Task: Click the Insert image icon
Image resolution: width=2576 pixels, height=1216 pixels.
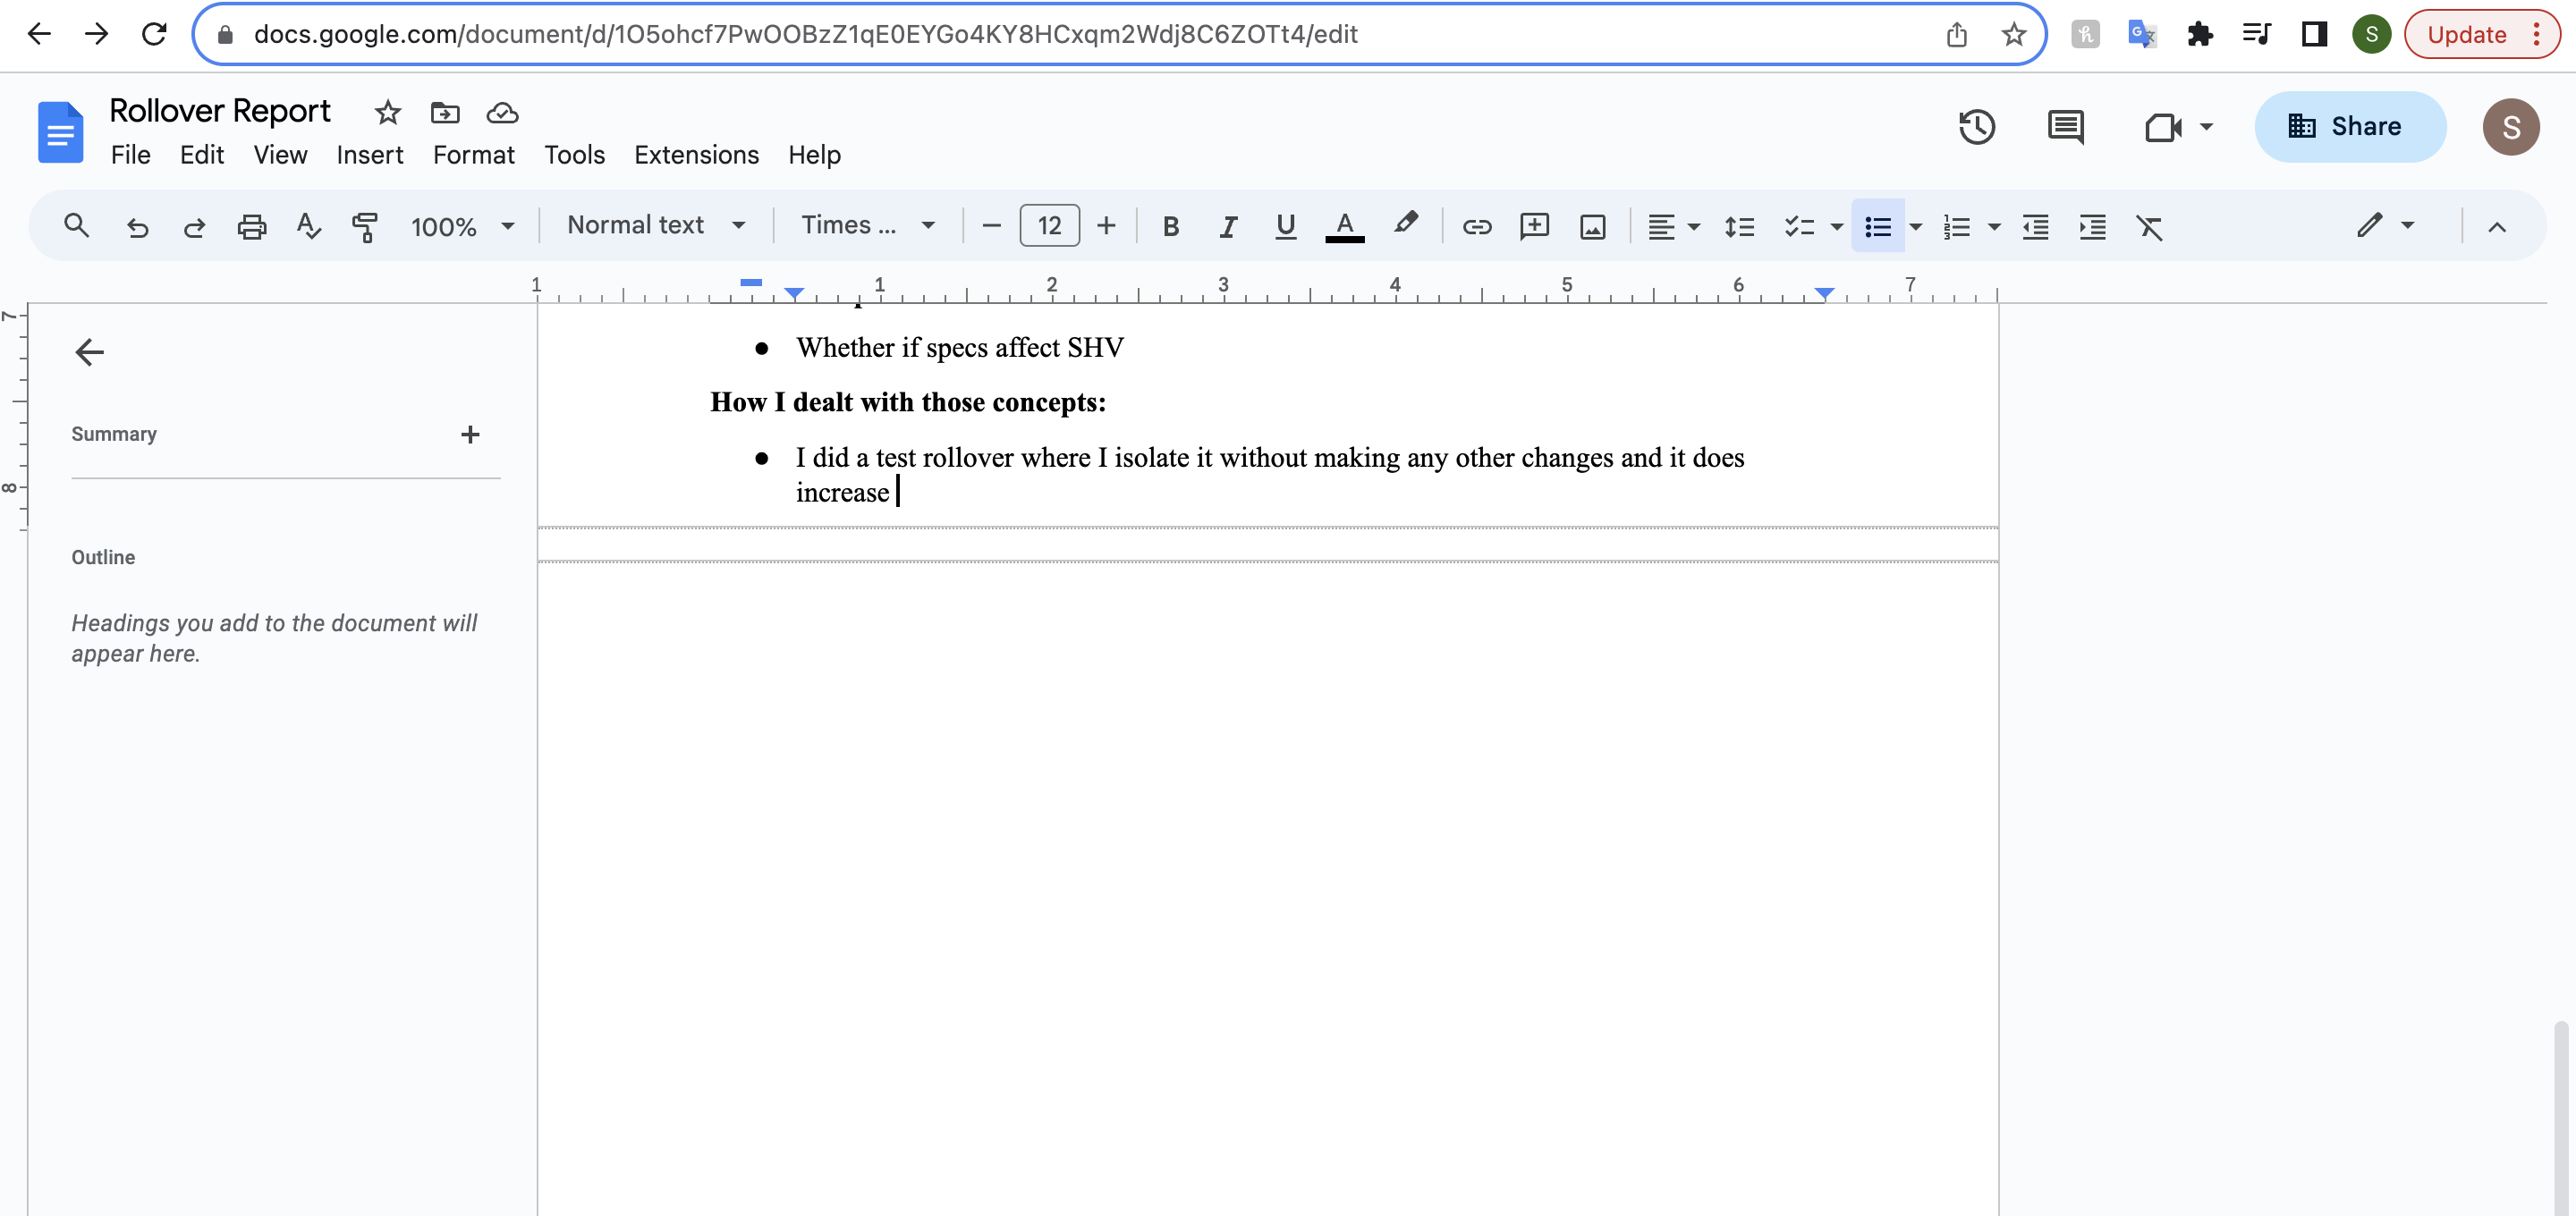Action: click(x=1592, y=227)
